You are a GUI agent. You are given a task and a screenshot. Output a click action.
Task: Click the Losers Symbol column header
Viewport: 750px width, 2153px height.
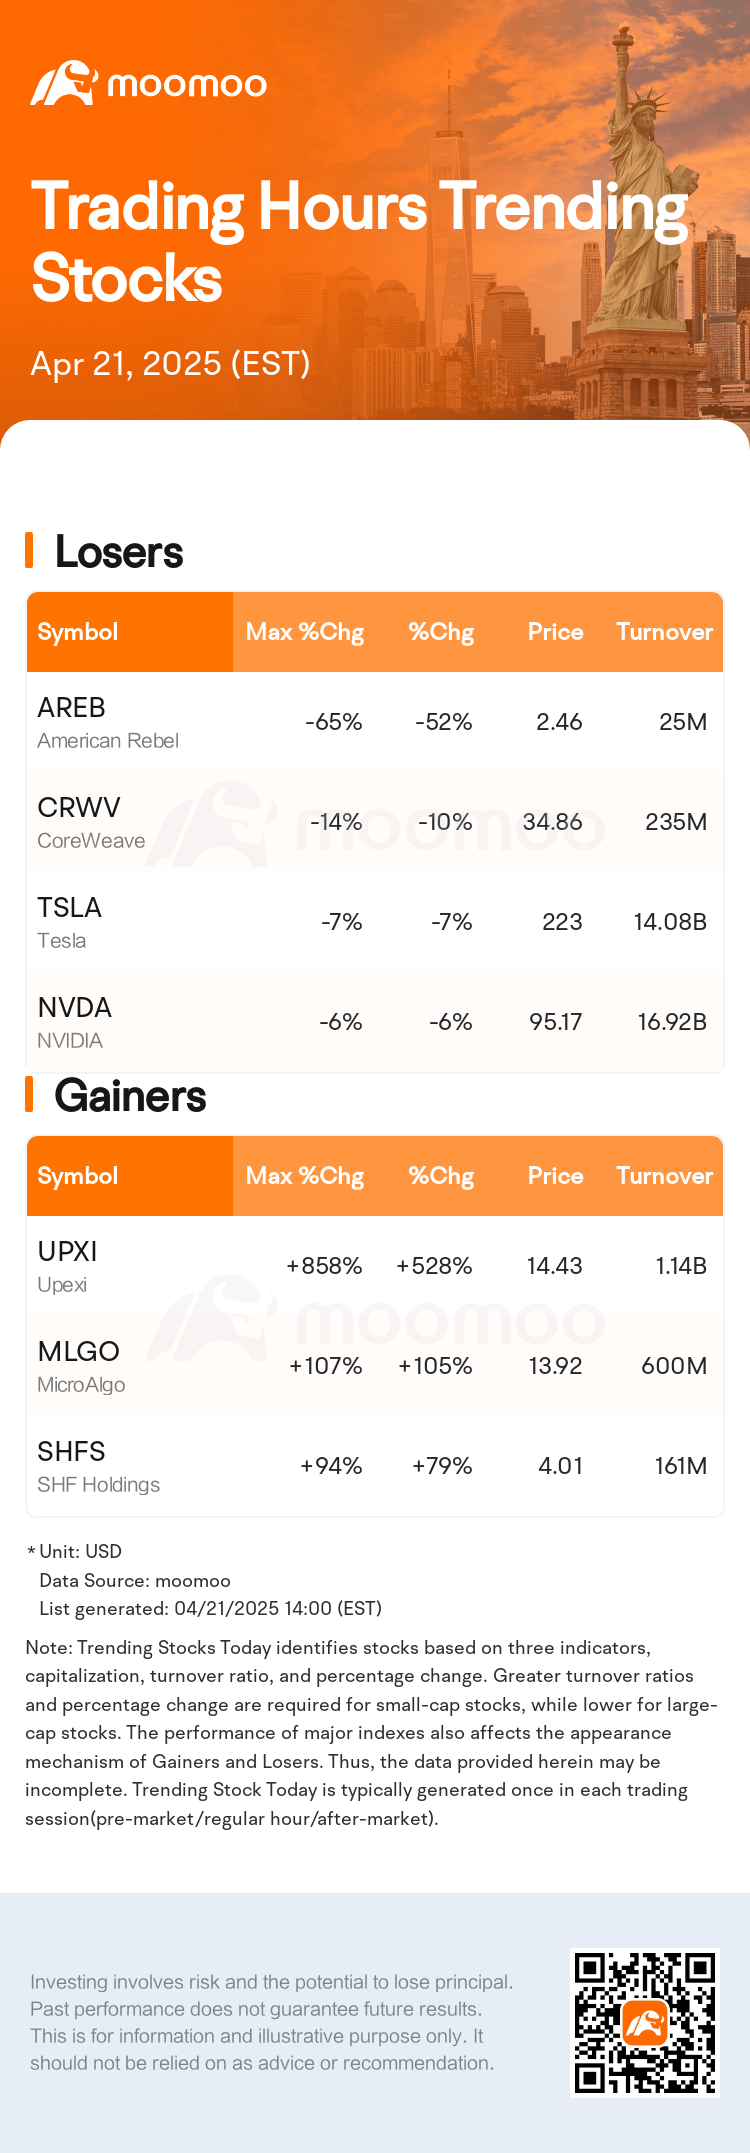click(78, 632)
